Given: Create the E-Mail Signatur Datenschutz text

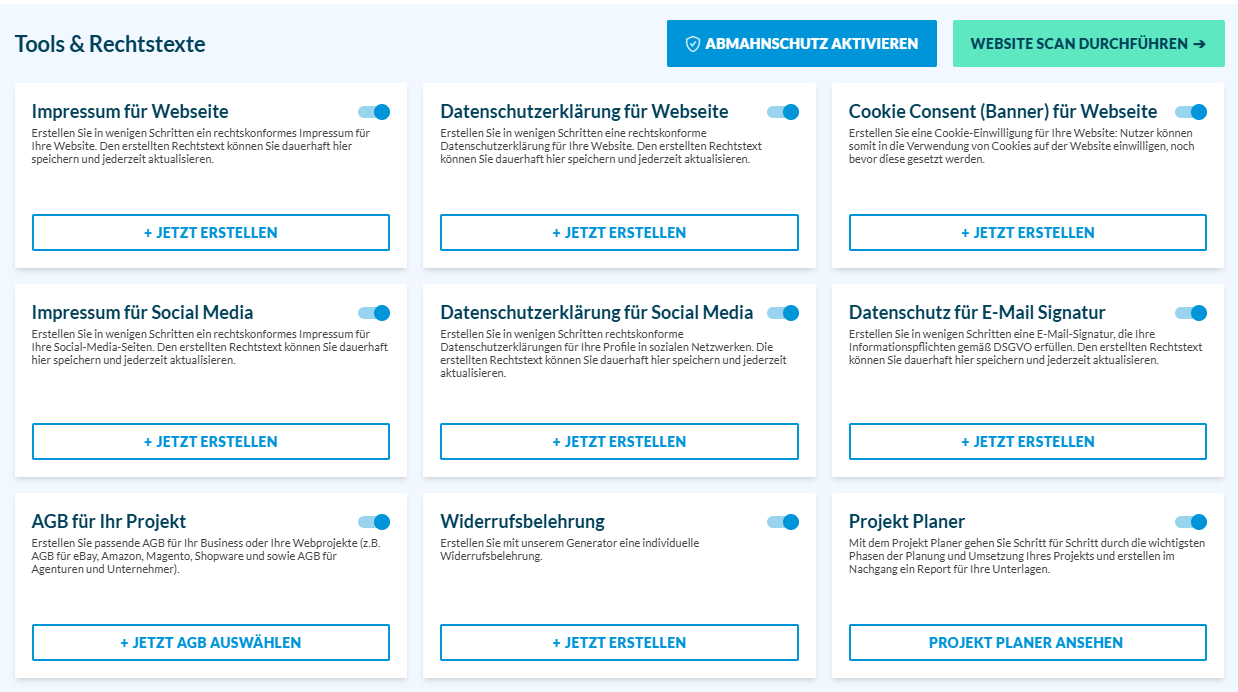Looking at the screenshot, I should (x=1027, y=441).
